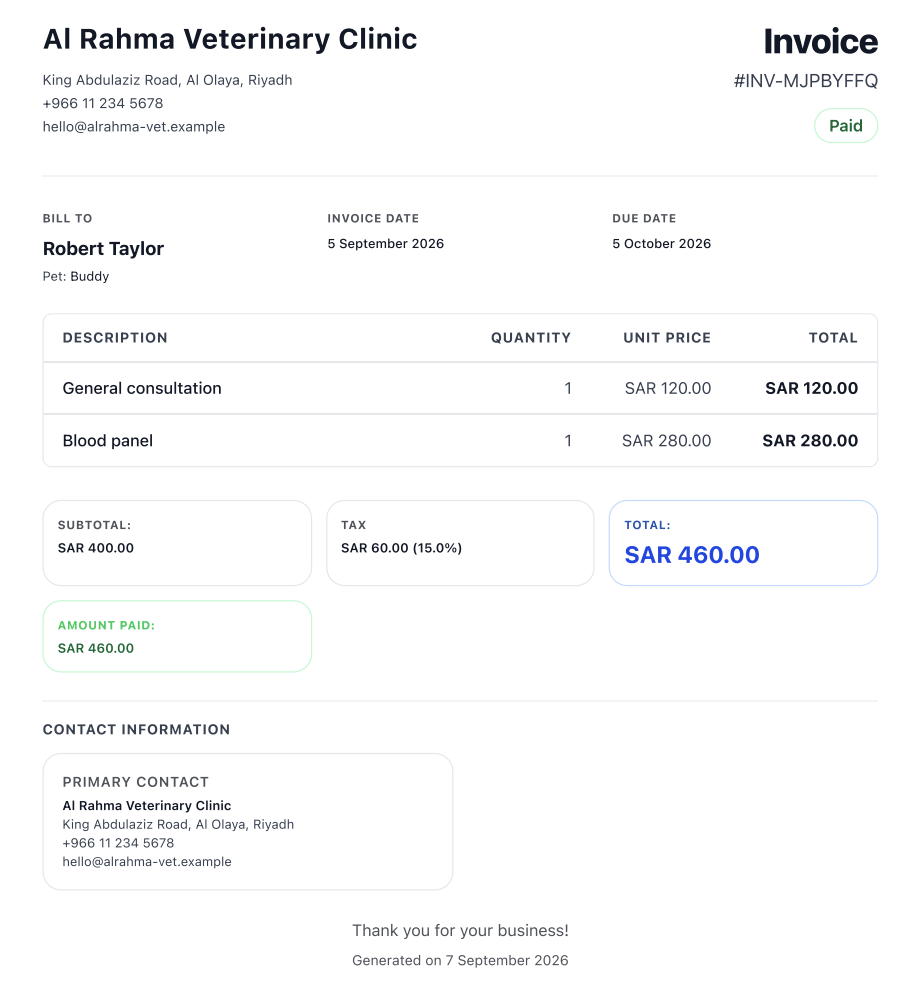Click the Paid status badge

click(x=846, y=126)
